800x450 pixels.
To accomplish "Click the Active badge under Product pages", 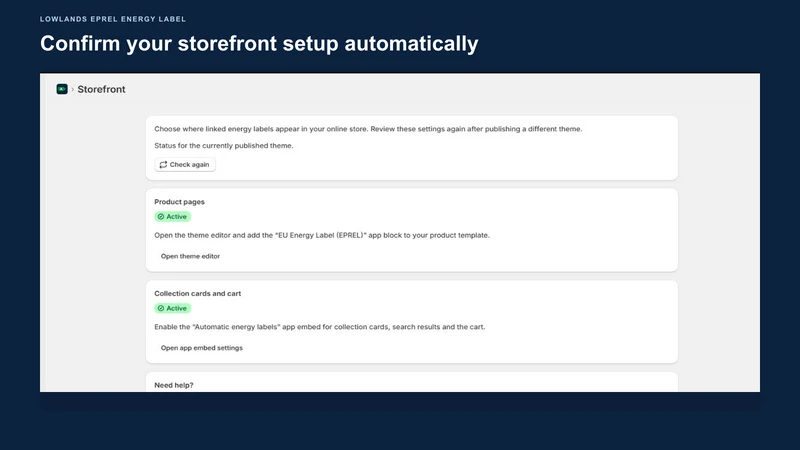I will click(x=172, y=217).
